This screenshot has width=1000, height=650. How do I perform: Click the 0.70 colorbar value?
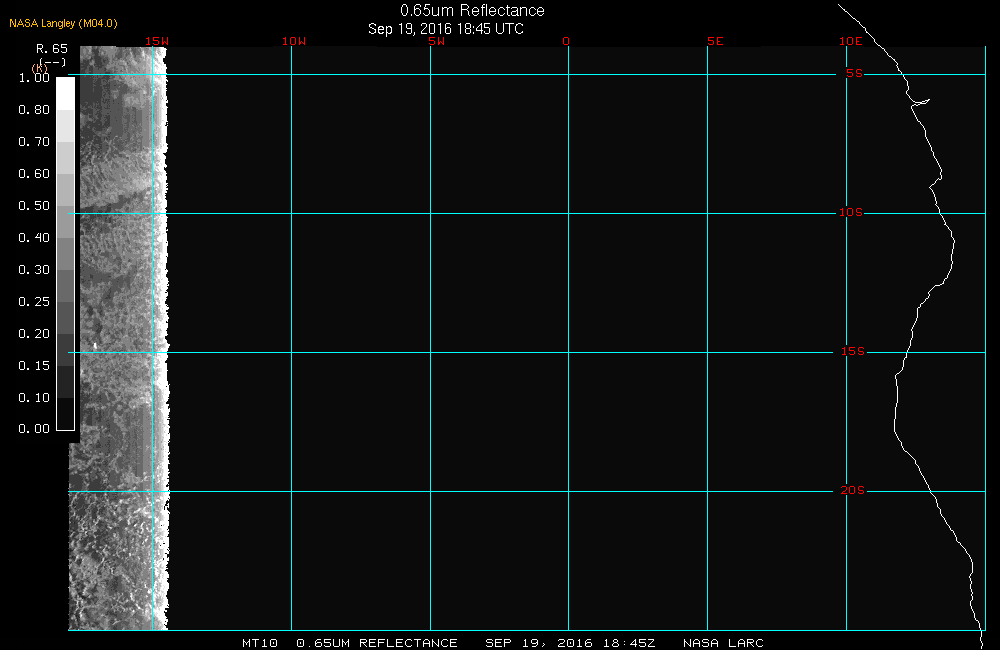click(34, 142)
